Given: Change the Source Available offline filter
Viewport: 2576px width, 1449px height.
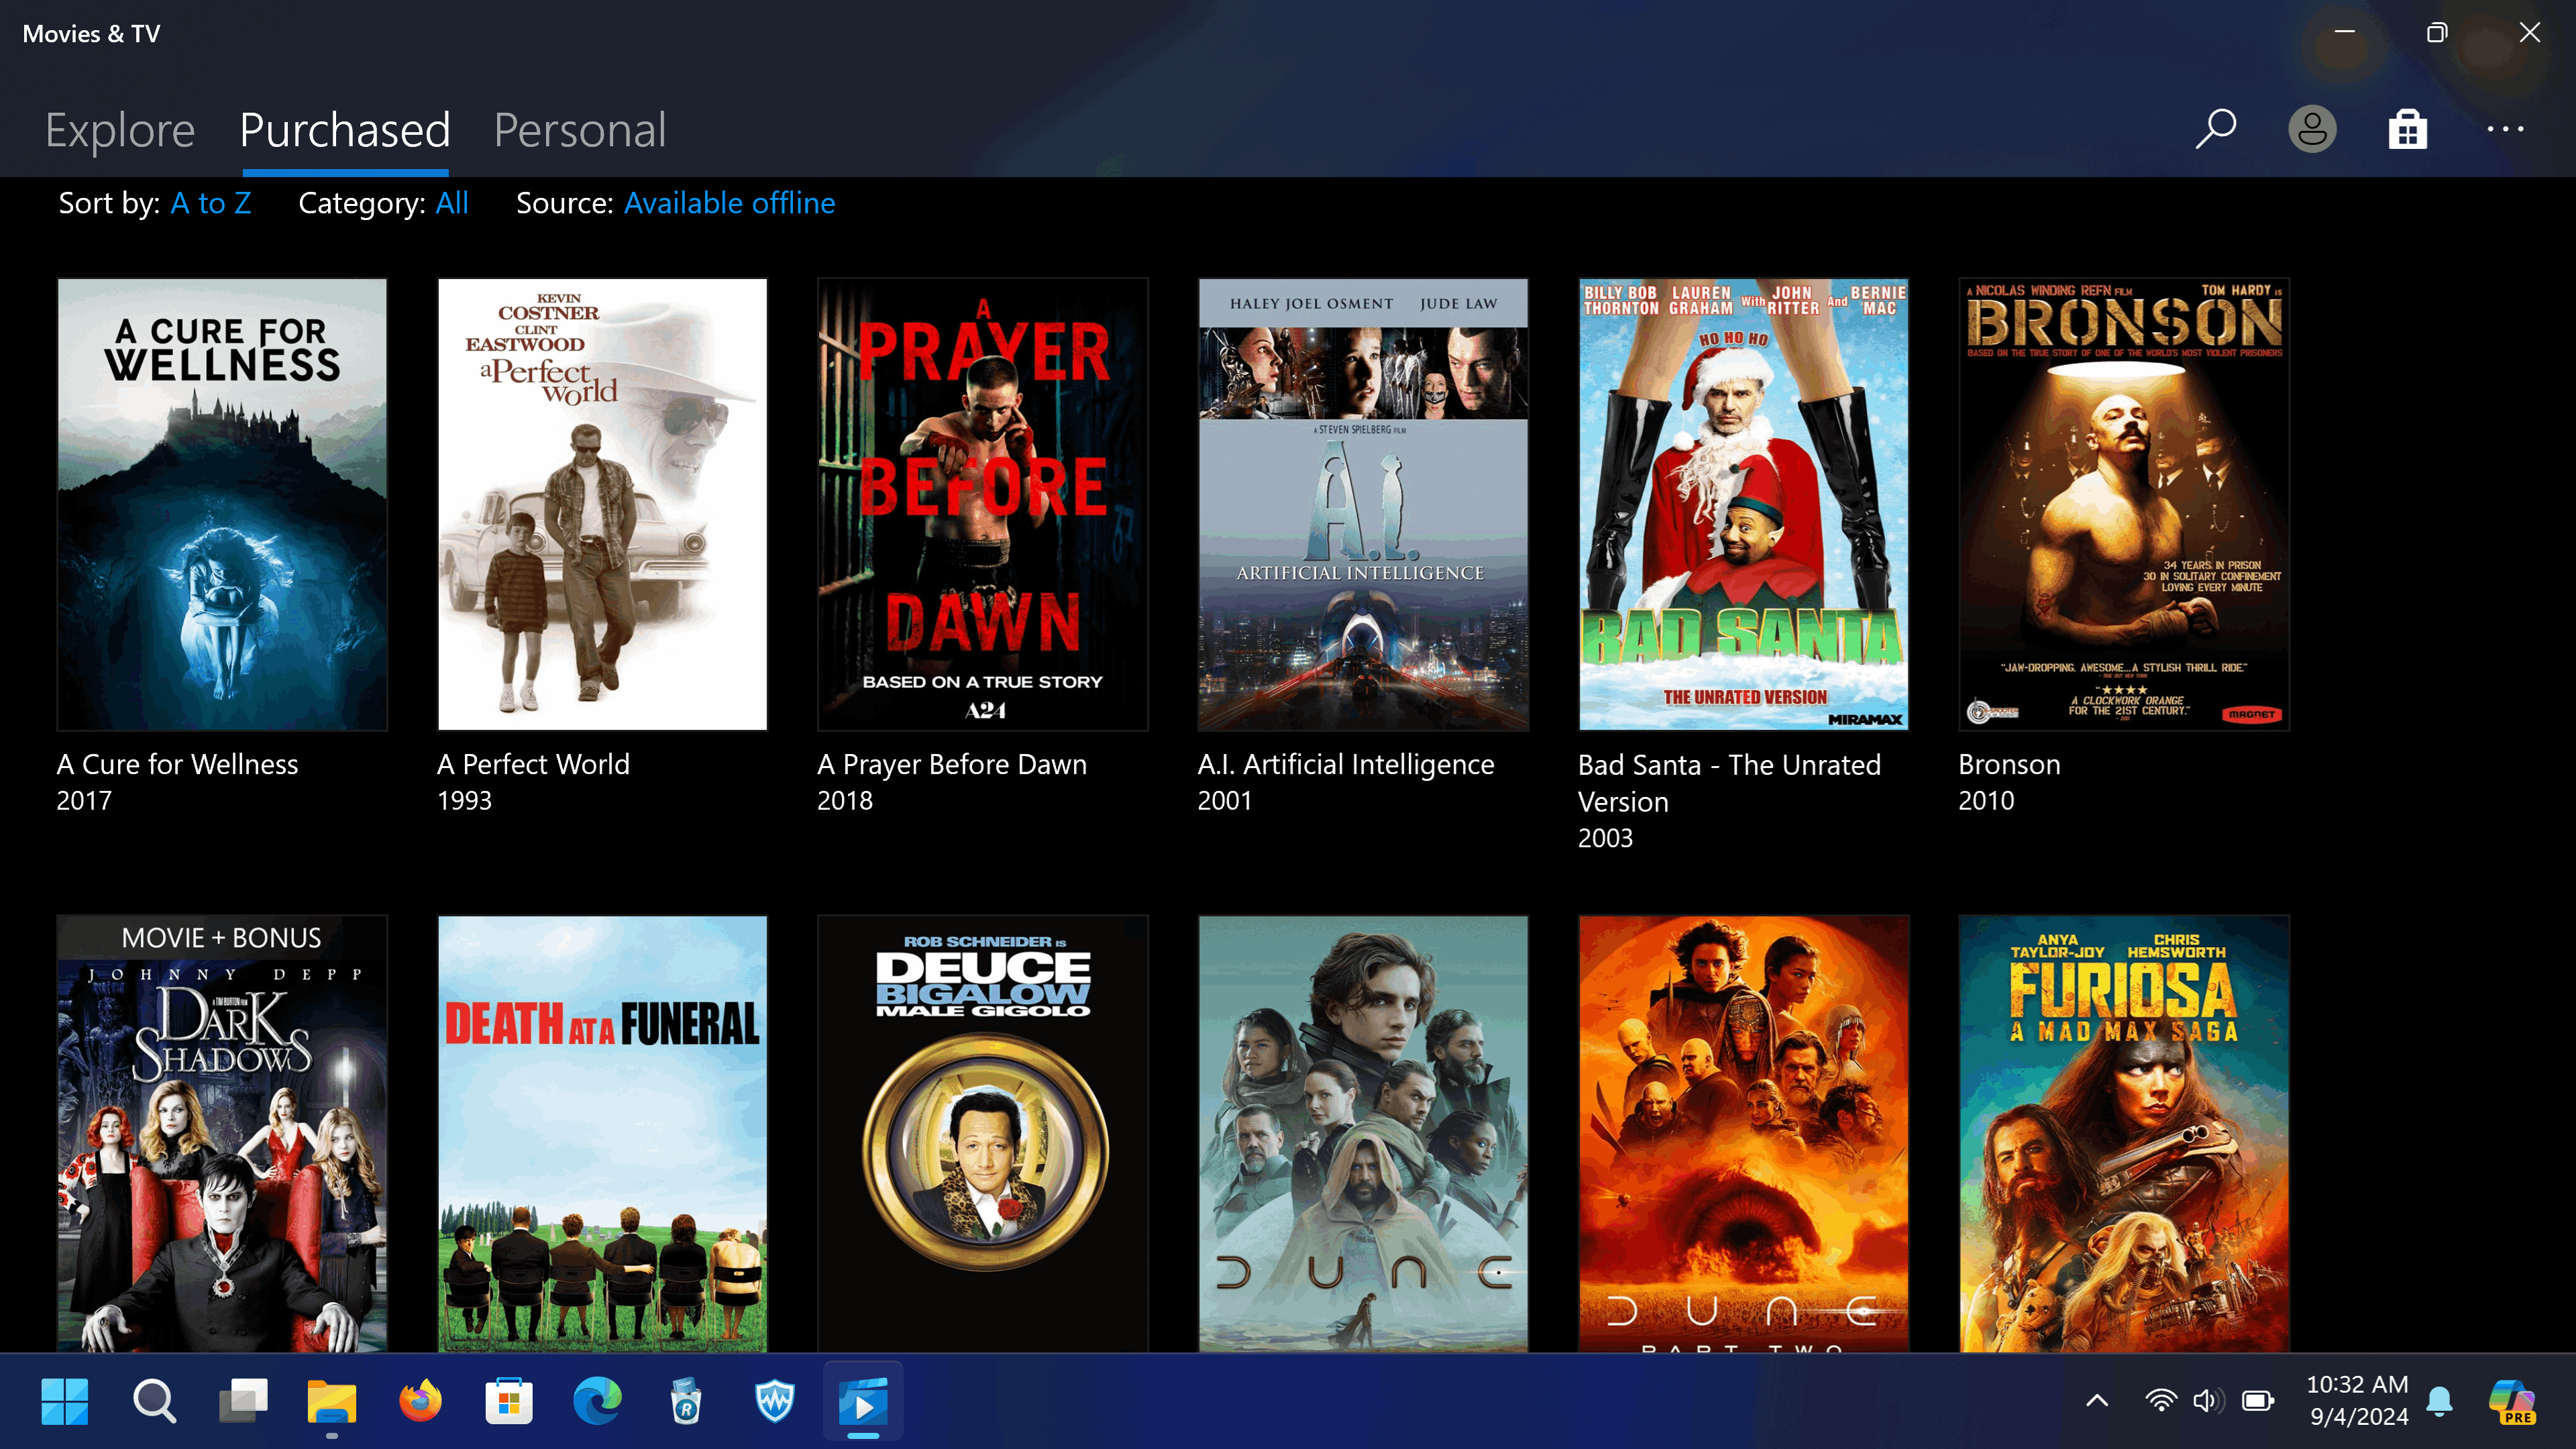Looking at the screenshot, I should coord(729,203).
